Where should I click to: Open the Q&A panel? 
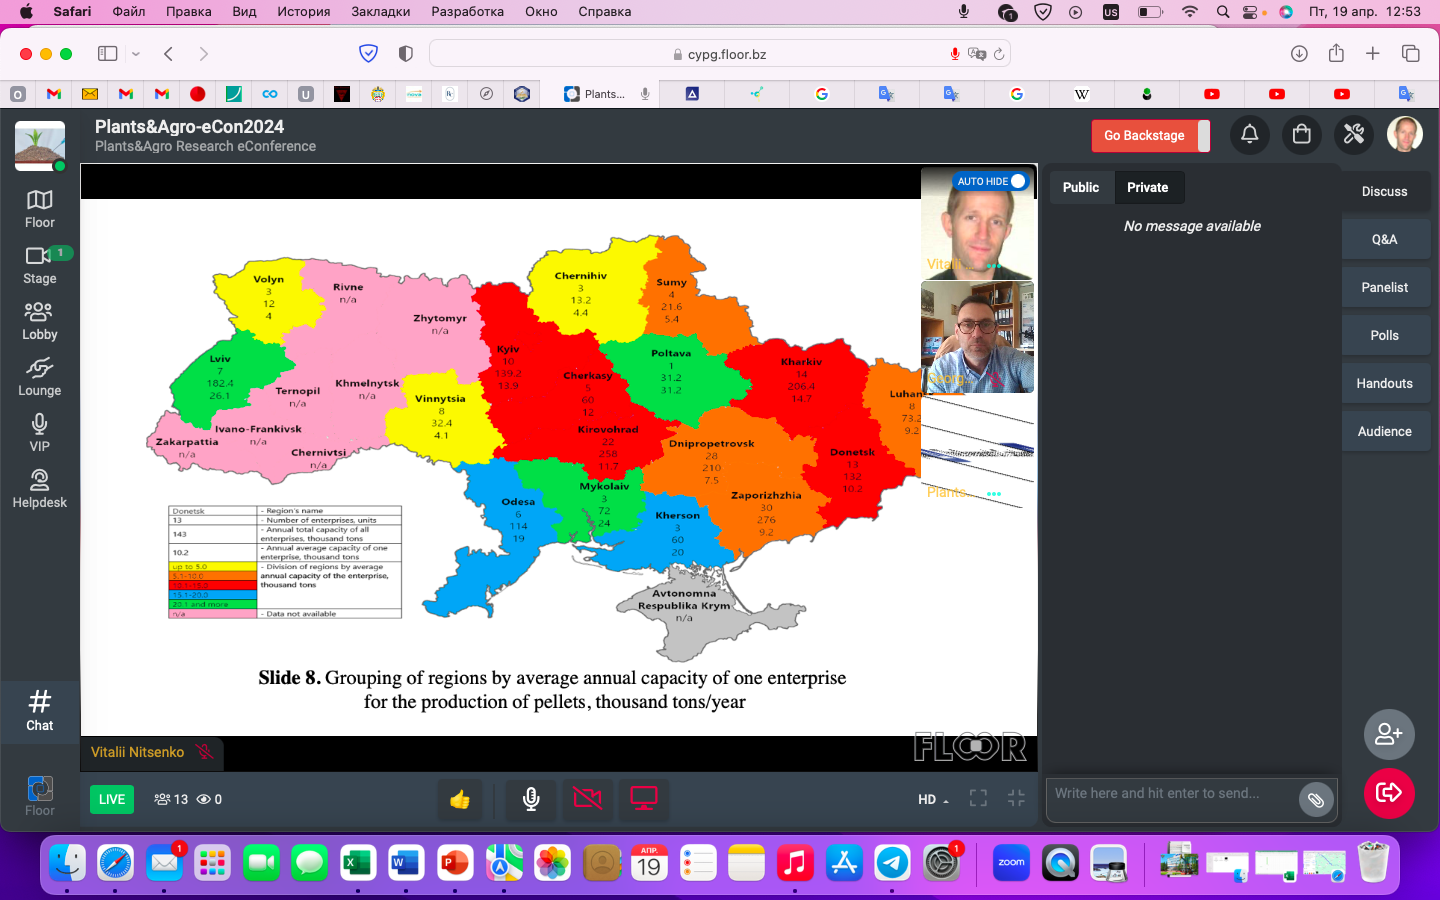[x=1384, y=239]
